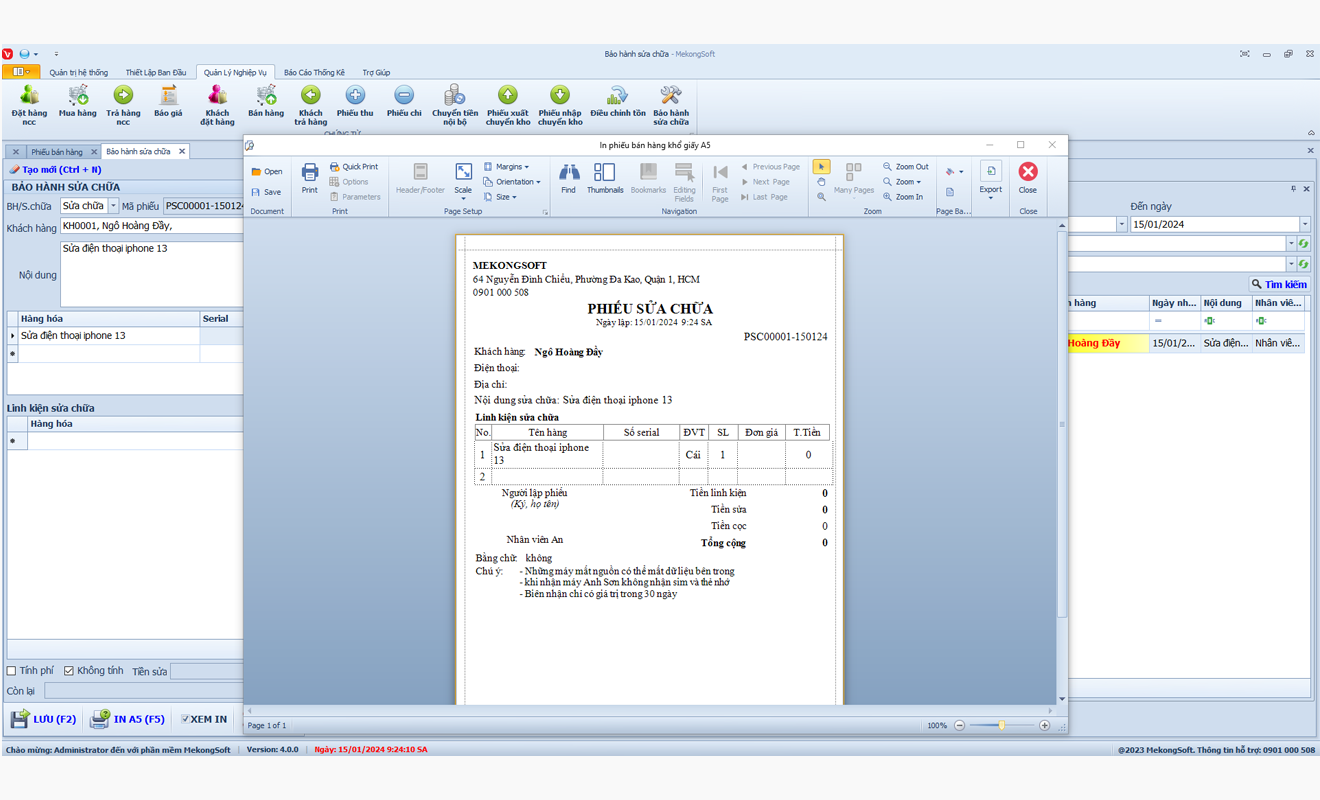This screenshot has width=1320, height=800.
Task: Switch to Phiếu bán hàng document tab
Action: coord(56,152)
